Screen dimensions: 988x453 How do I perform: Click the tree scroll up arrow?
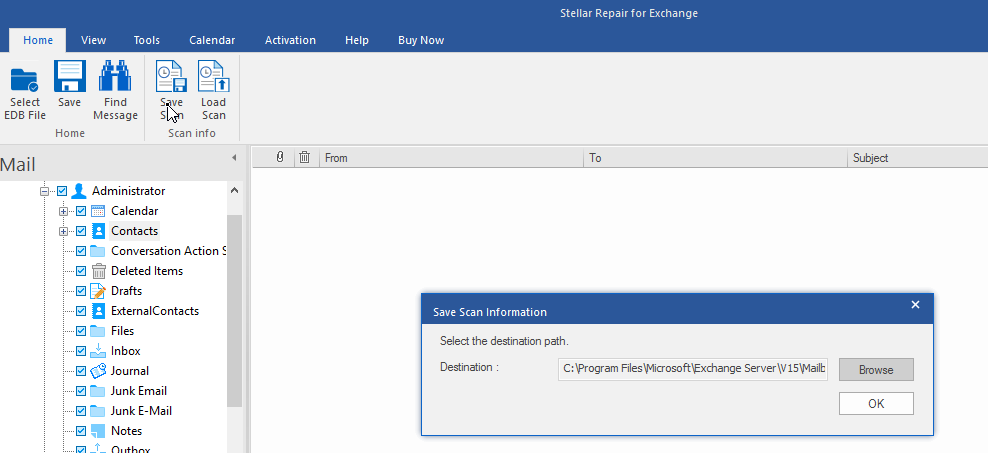[x=234, y=190]
